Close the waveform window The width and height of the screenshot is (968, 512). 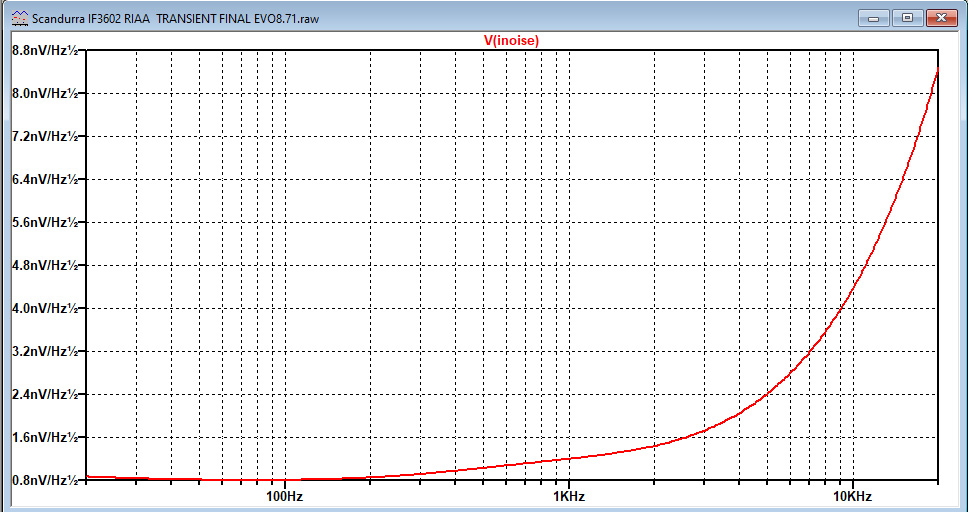[942, 18]
